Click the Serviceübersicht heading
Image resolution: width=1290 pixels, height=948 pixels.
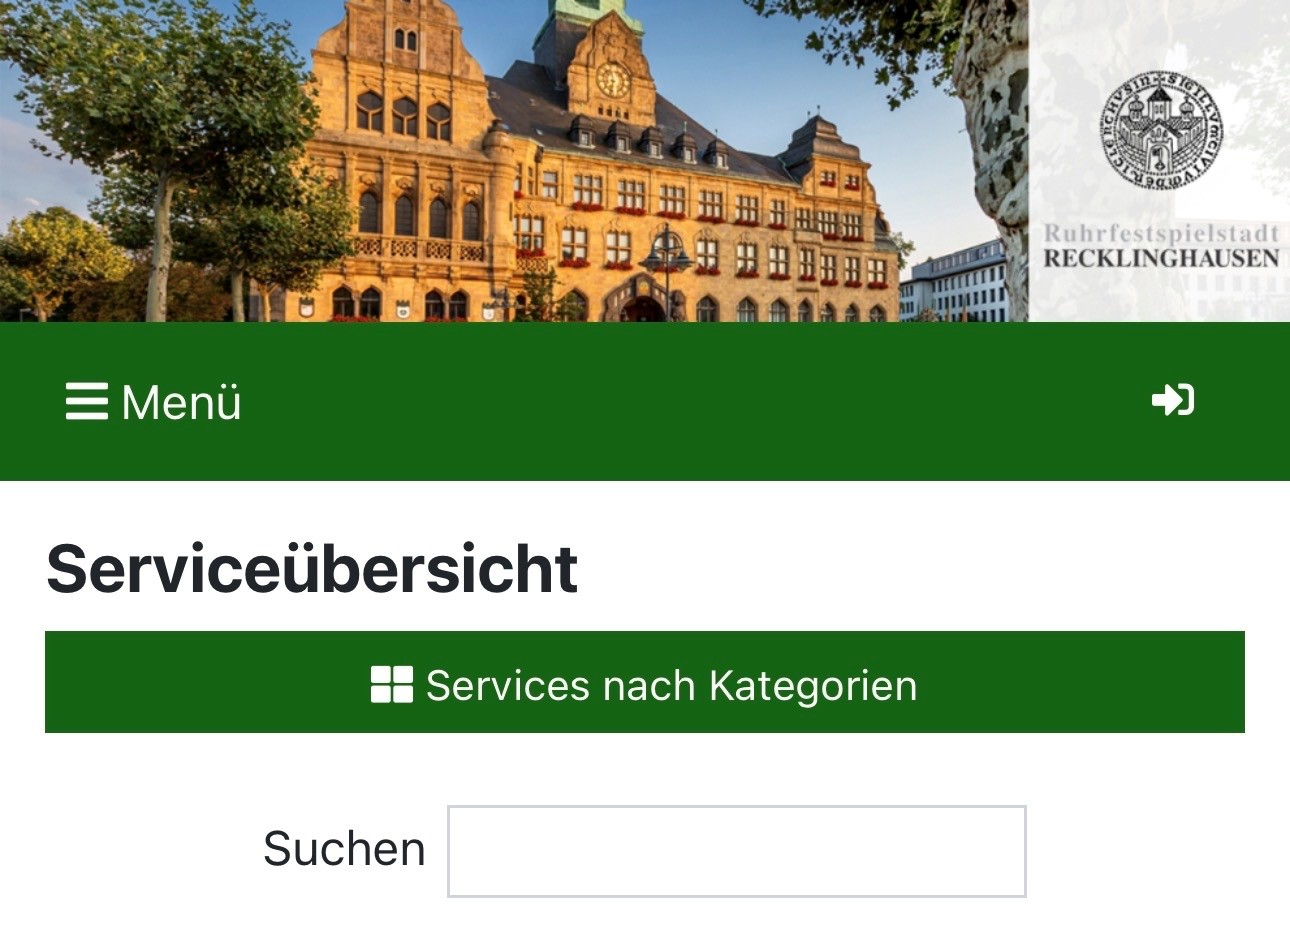[312, 569]
